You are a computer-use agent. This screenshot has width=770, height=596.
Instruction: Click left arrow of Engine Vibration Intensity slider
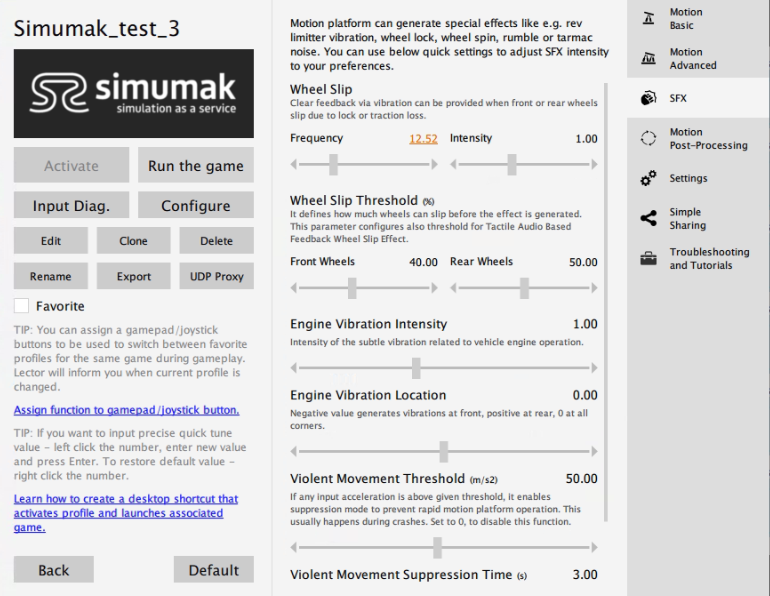pyautogui.click(x=295, y=368)
